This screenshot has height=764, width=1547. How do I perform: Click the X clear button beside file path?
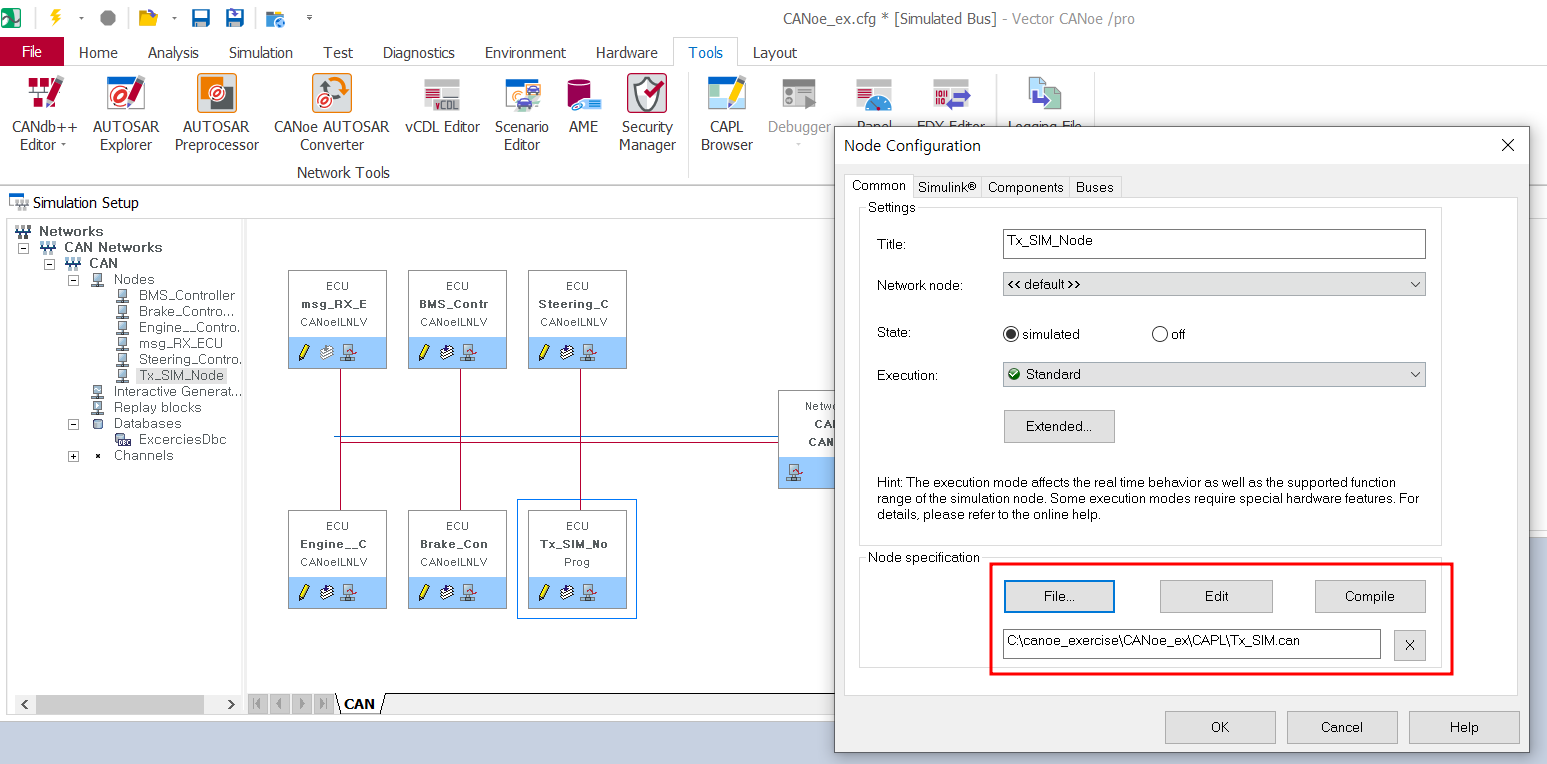point(1409,645)
